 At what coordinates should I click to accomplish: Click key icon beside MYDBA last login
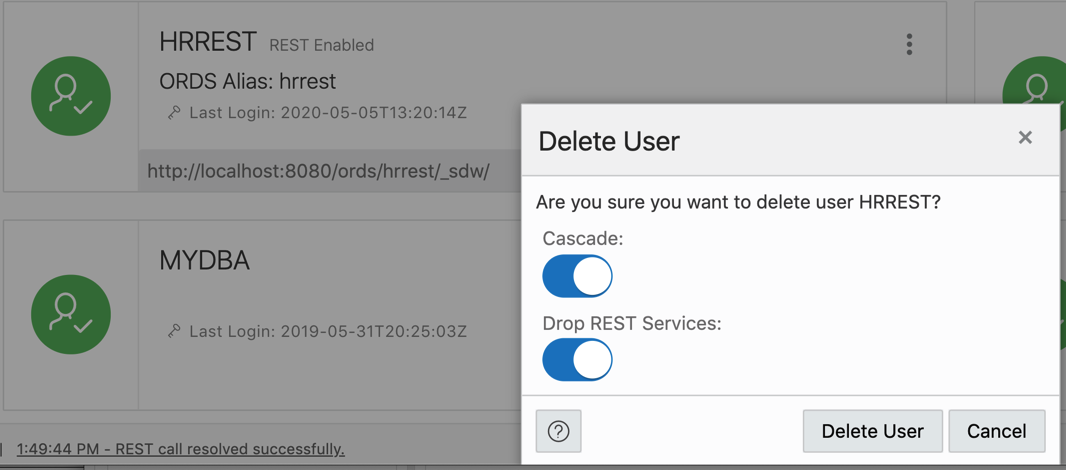(x=174, y=331)
